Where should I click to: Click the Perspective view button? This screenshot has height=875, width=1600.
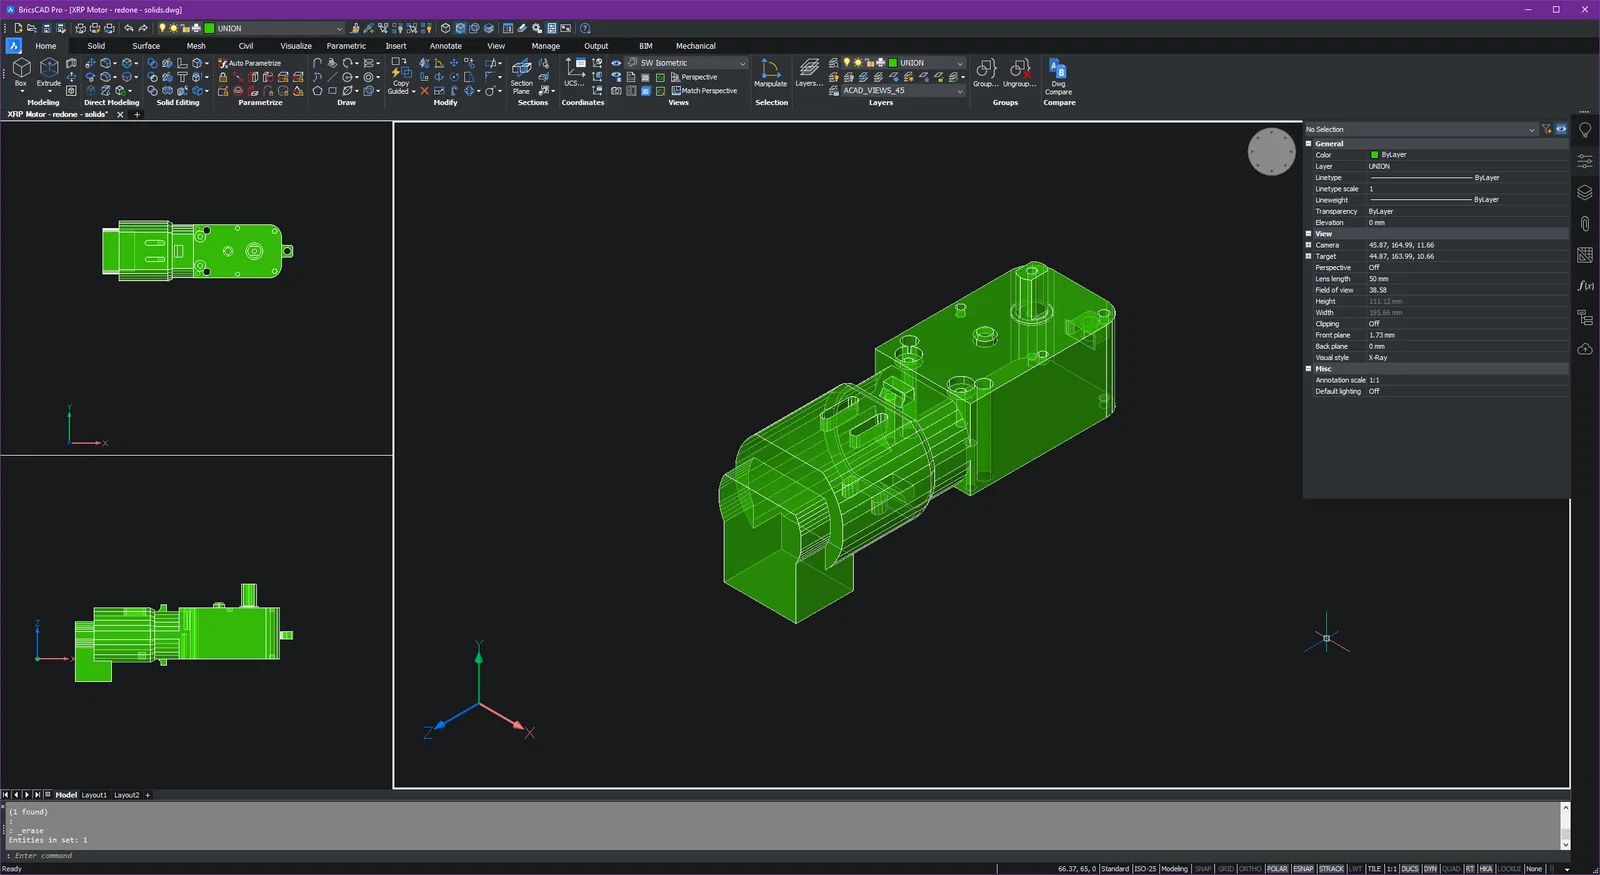[x=694, y=77]
